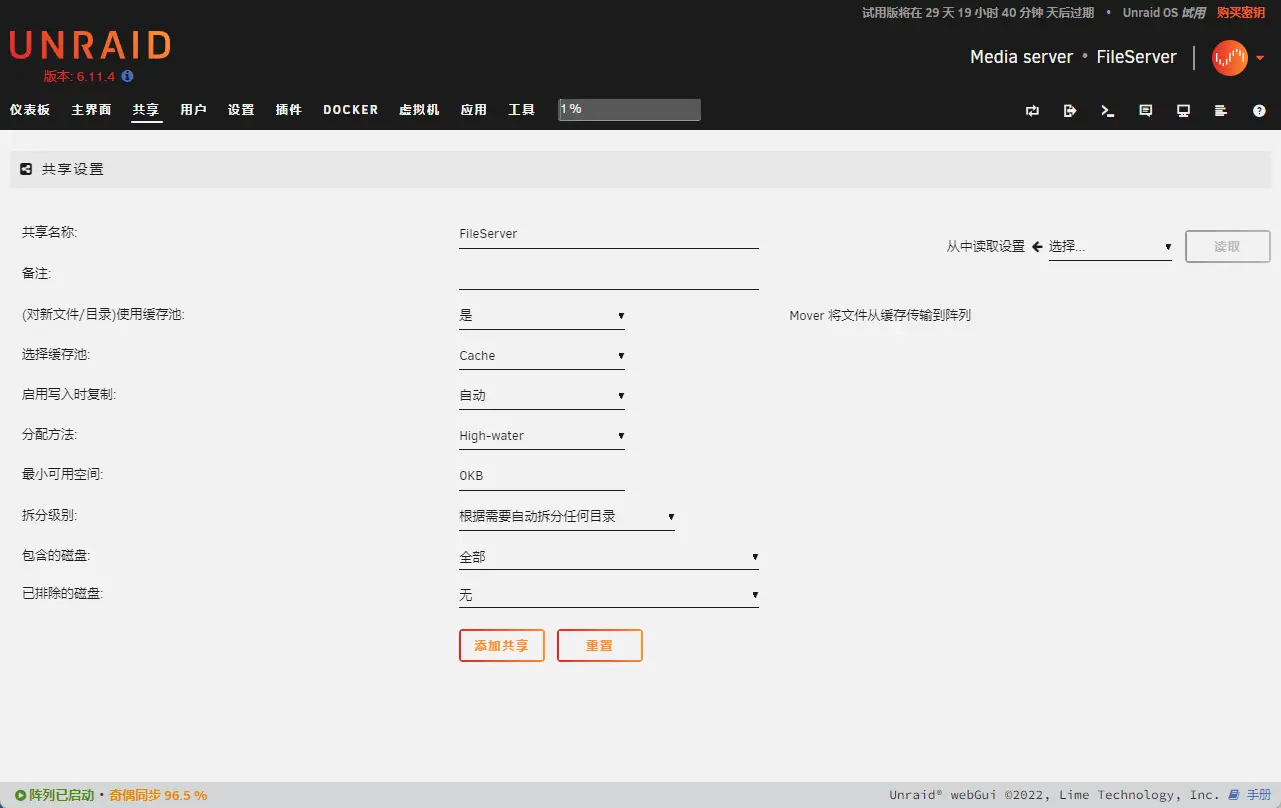Expand the 选择缓存池 Cache dropdown
This screenshot has width=1281, height=808.
(541, 356)
